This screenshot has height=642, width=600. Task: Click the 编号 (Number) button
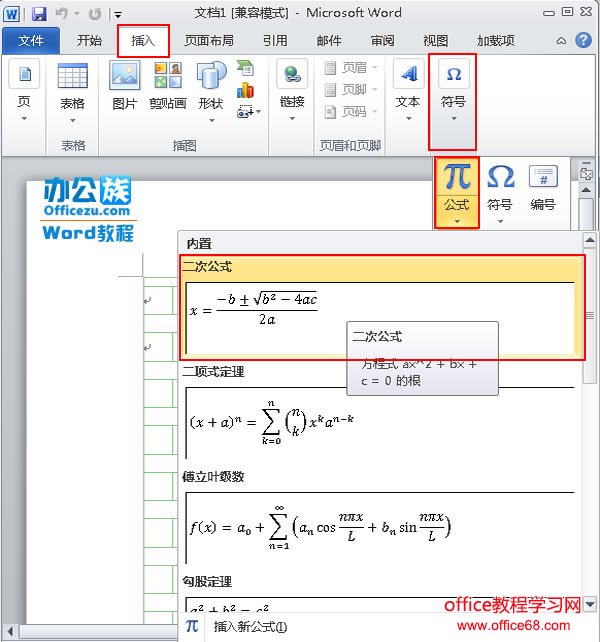point(543,188)
